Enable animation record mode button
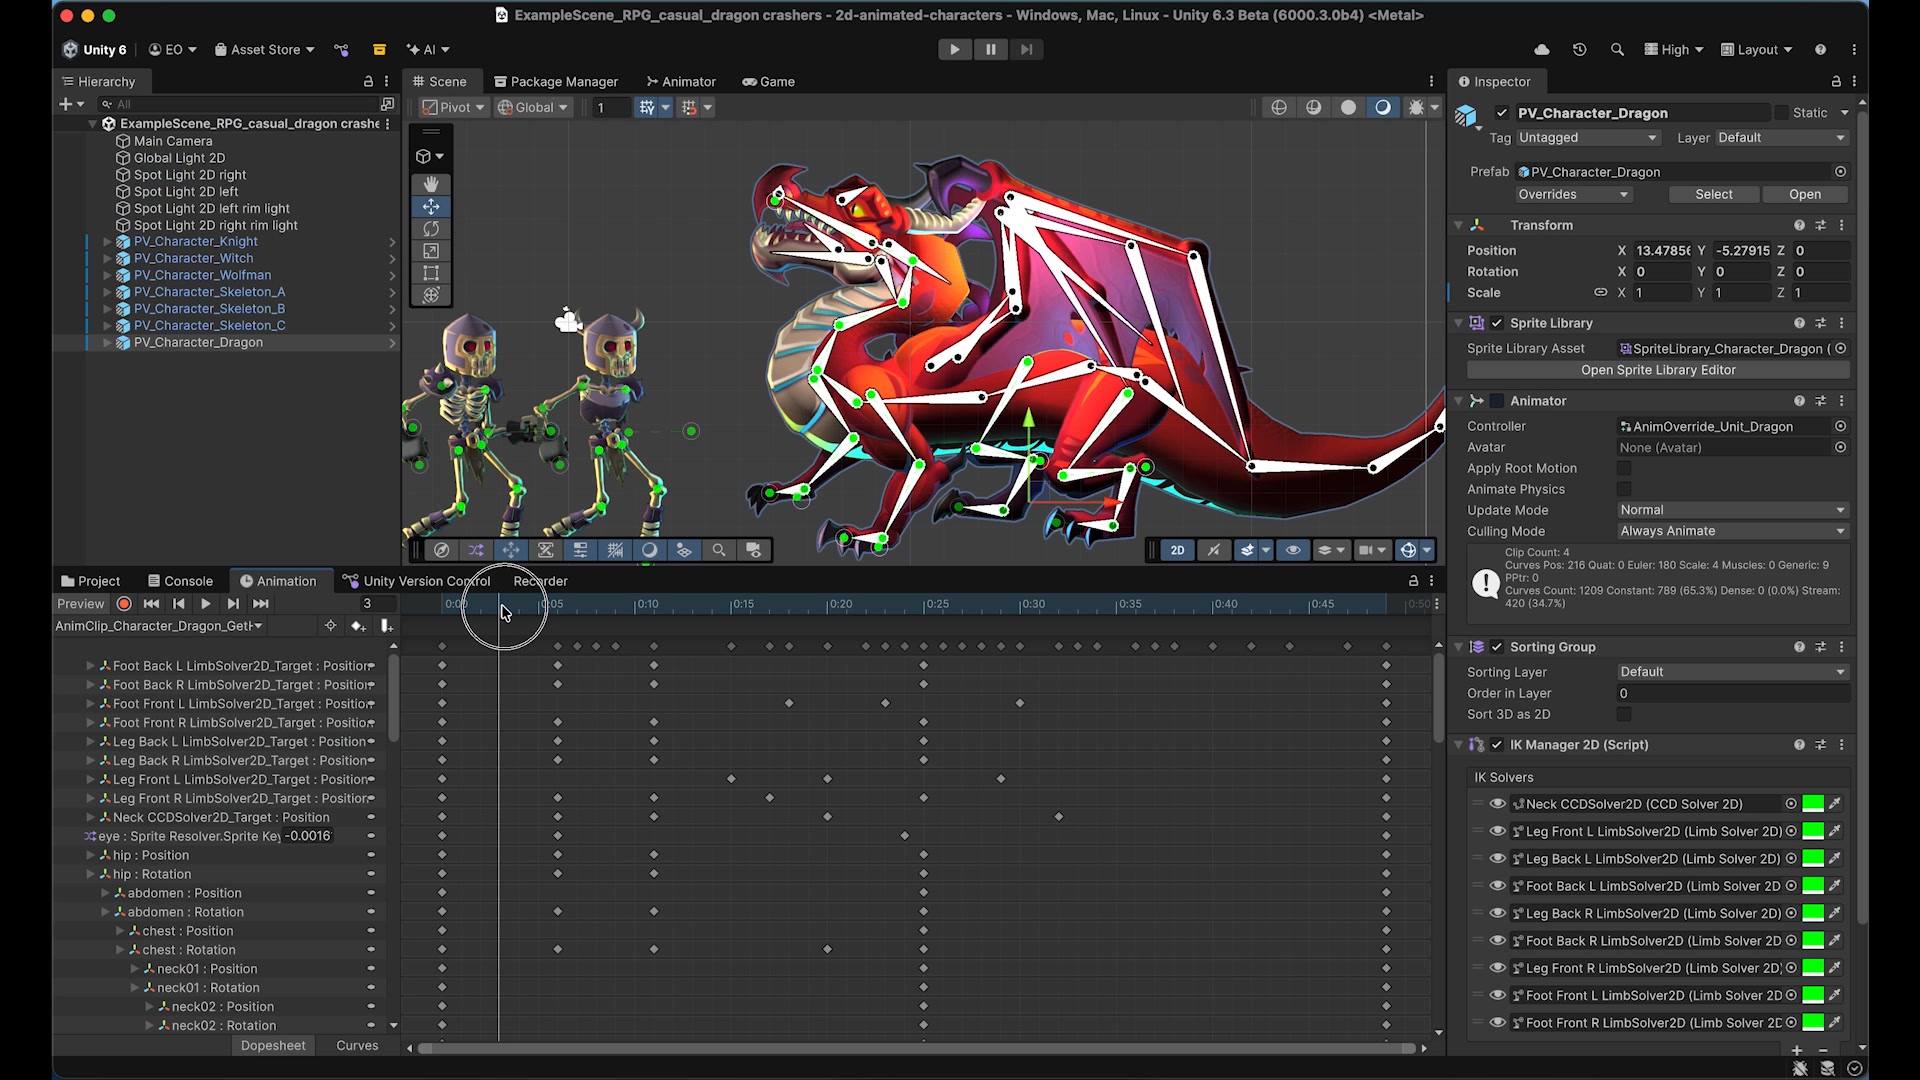This screenshot has width=1920, height=1080. [x=124, y=604]
